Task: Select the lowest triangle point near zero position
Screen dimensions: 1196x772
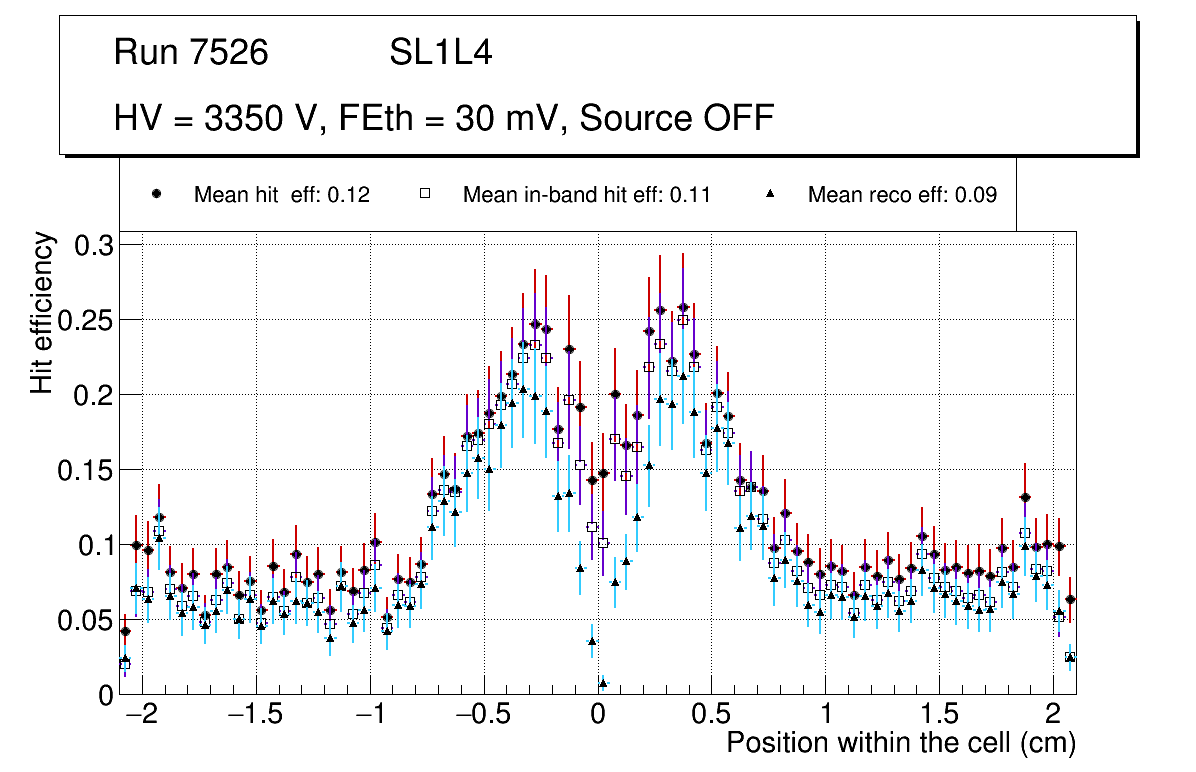Action: (602, 683)
